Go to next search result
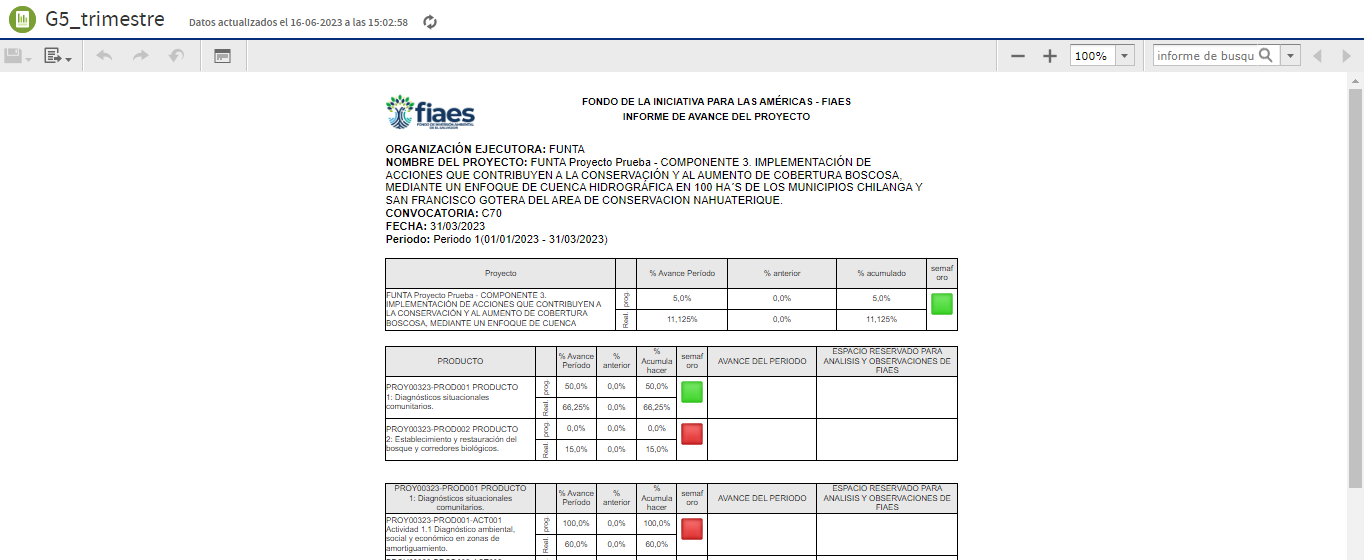 pos(1345,56)
